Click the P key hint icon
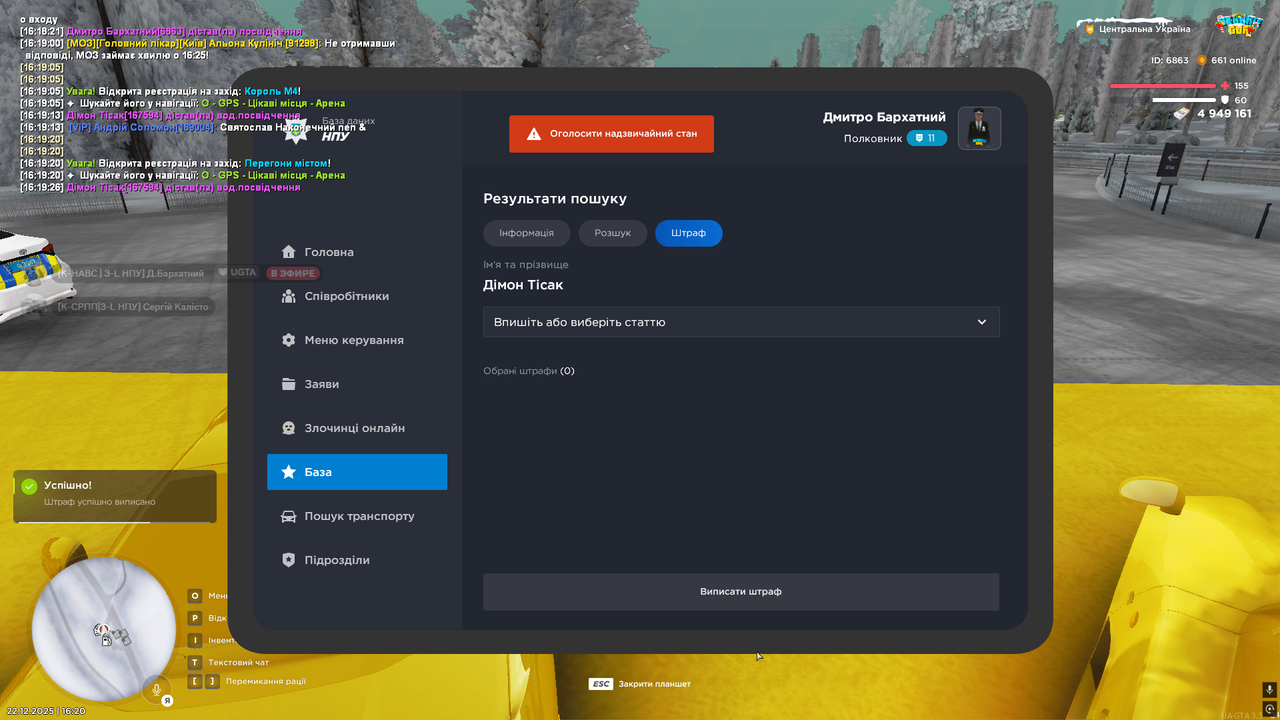 tap(195, 618)
